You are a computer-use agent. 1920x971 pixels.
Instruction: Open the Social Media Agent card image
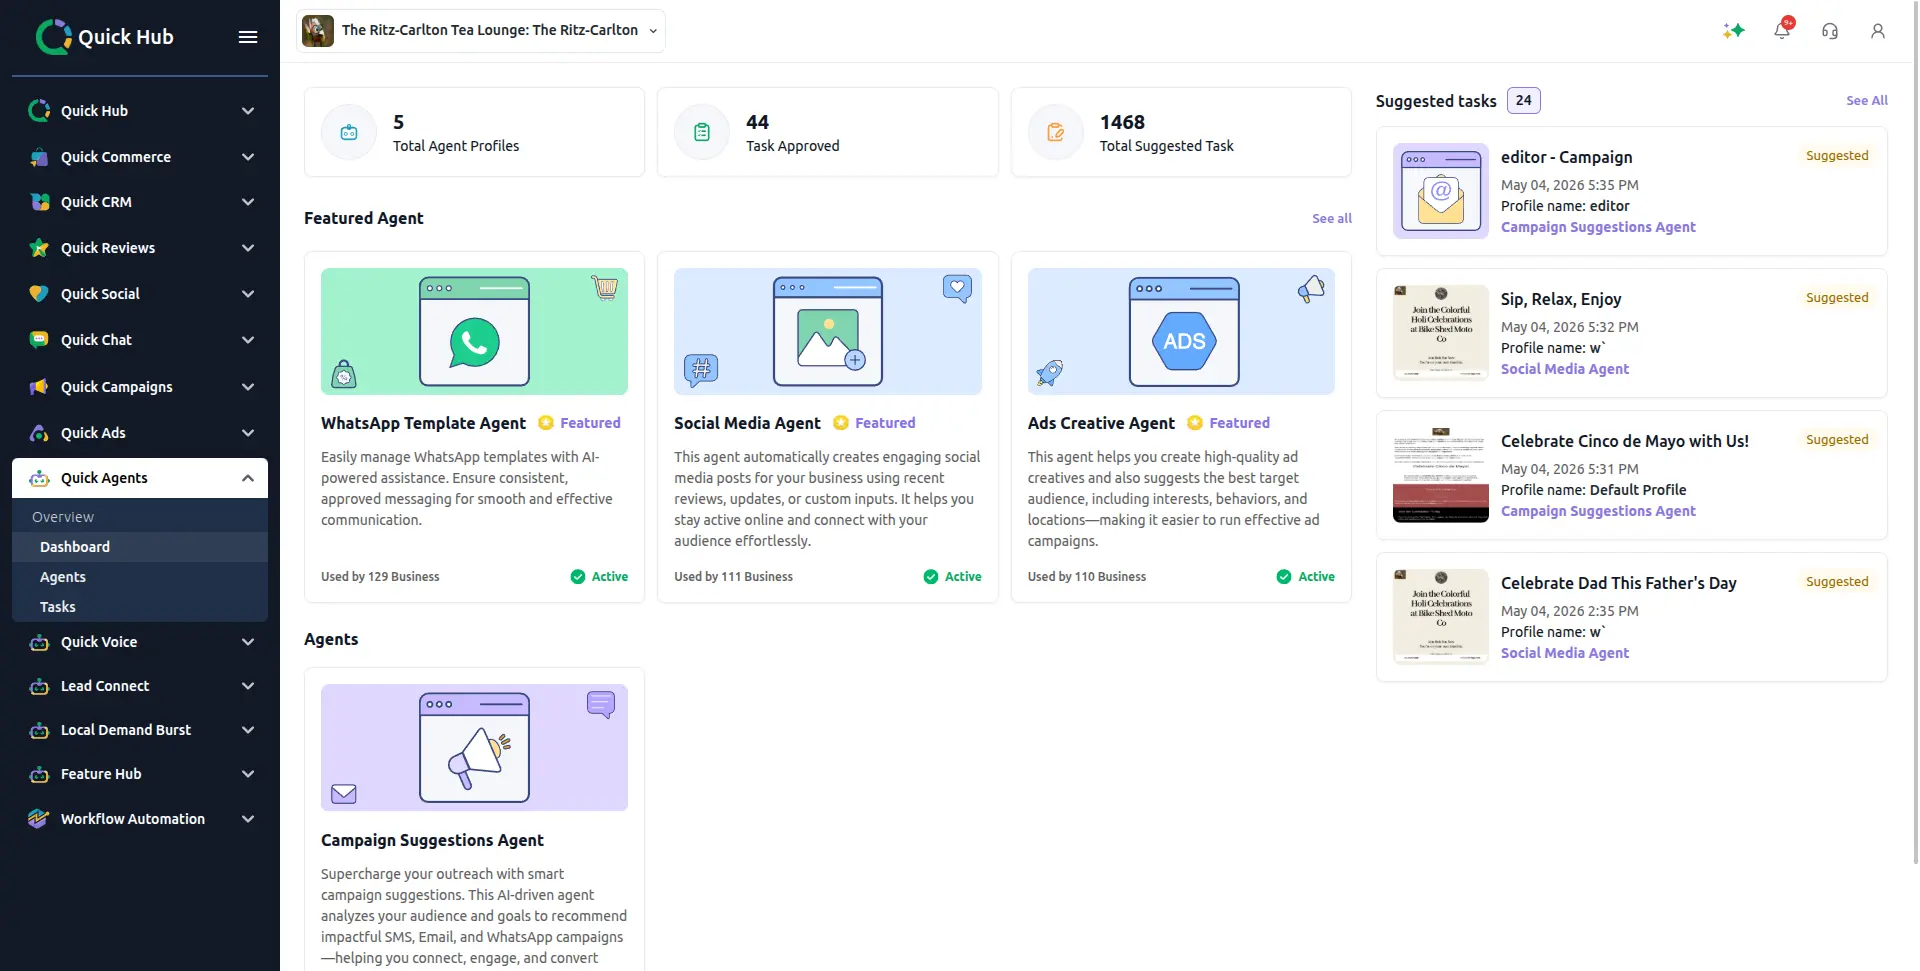click(828, 331)
